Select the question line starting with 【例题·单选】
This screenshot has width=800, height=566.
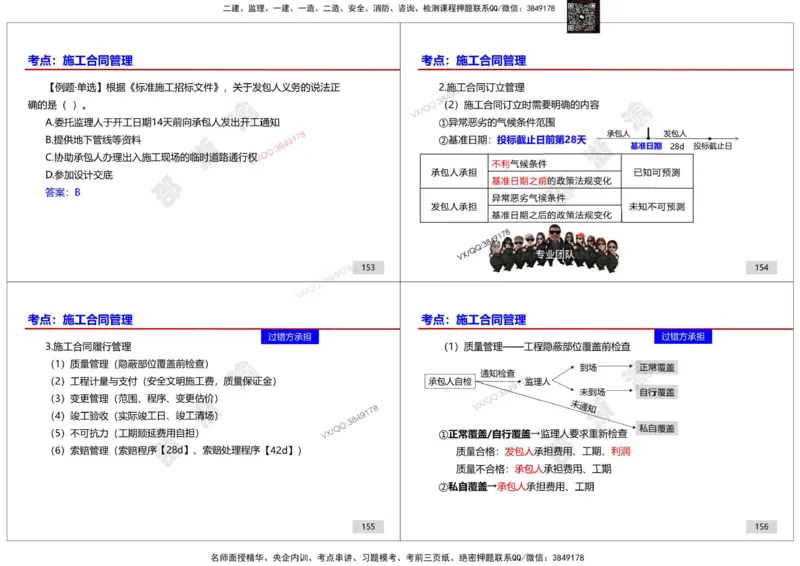pos(193,88)
